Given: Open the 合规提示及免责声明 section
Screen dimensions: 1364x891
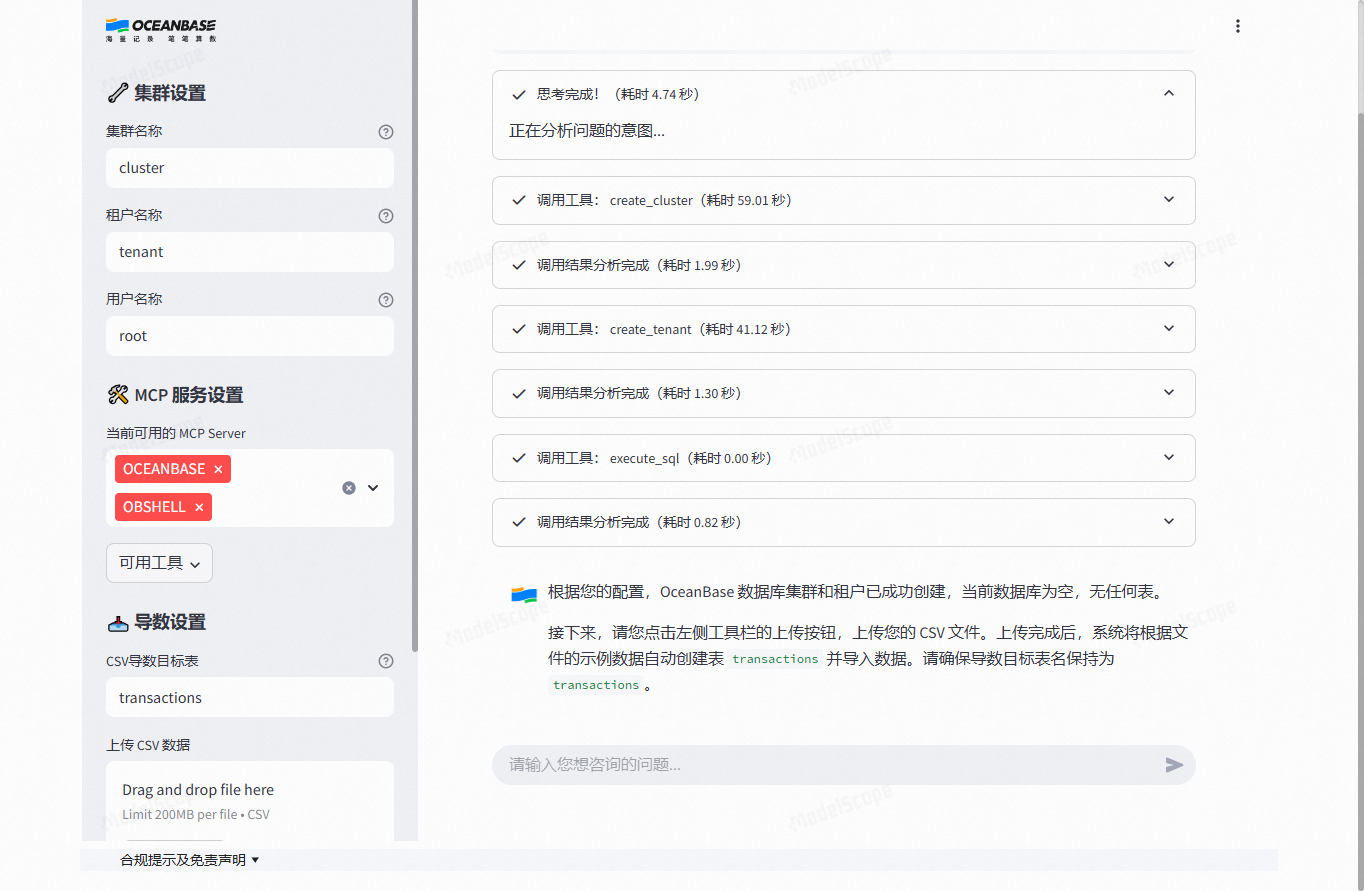Looking at the screenshot, I should coord(190,858).
